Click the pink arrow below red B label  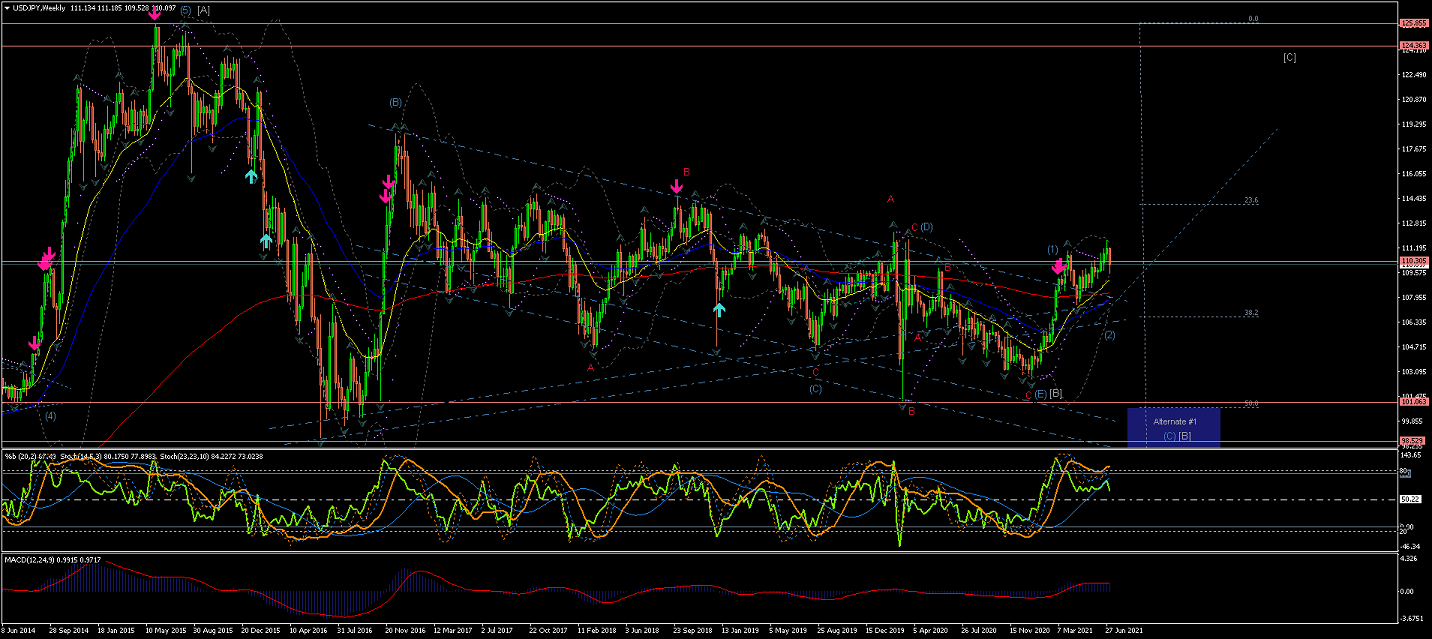click(x=677, y=185)
